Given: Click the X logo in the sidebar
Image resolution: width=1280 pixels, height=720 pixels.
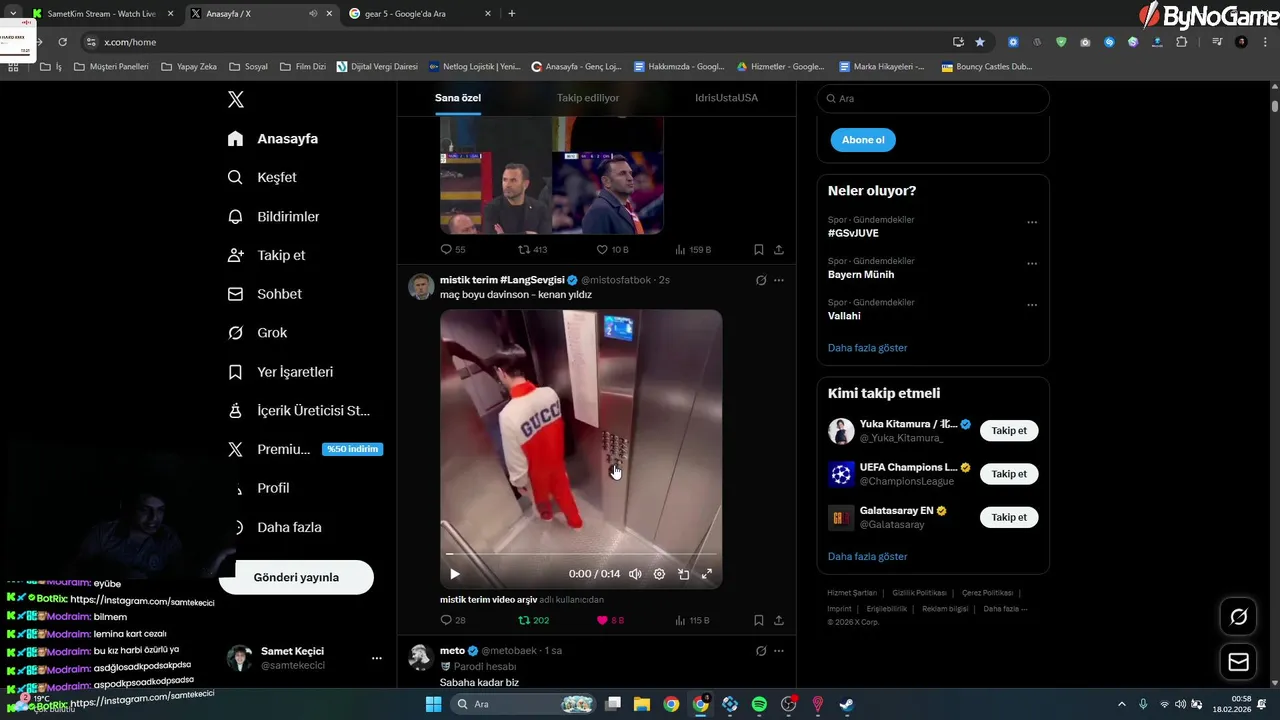Looking at the screenshot, I should [235, 99].
